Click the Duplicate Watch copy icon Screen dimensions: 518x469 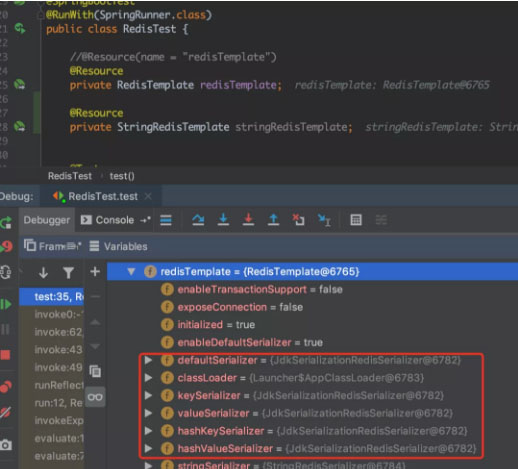[x=95, y=371]
